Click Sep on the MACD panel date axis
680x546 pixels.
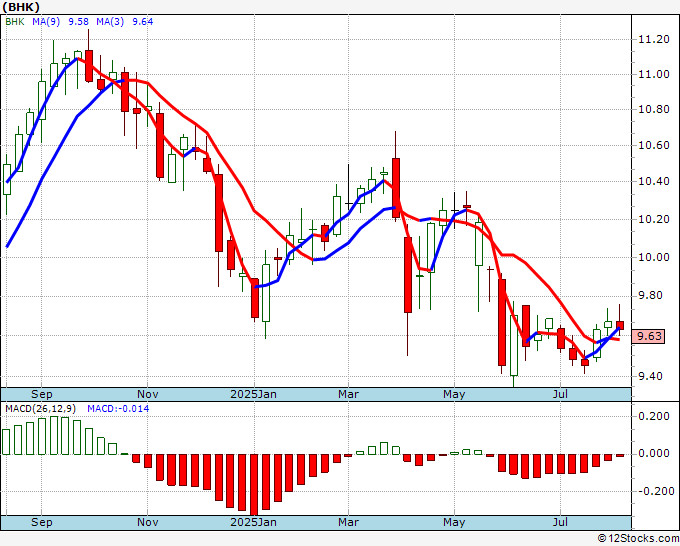click(42, 522)
